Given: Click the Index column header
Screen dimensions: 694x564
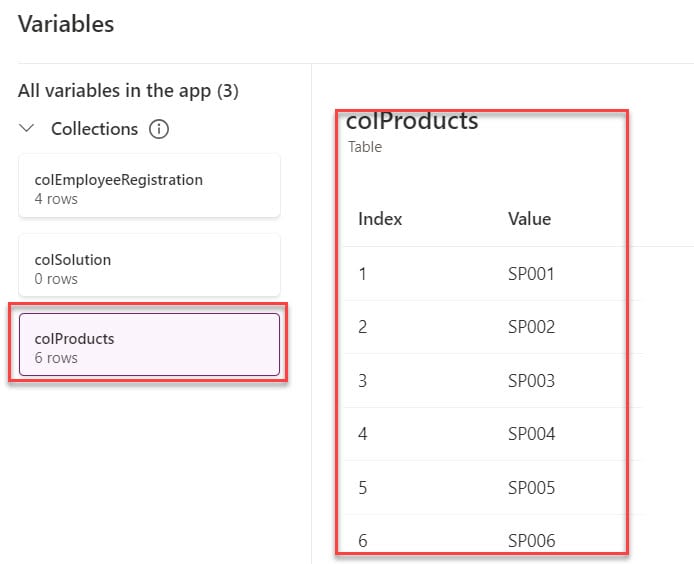Looking at the screenshot, I should [380, 219].
